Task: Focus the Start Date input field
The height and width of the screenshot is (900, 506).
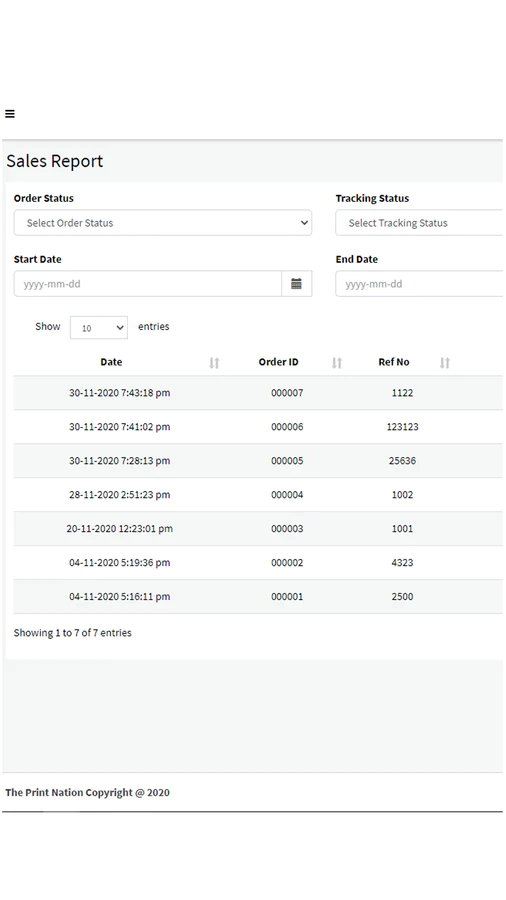Action: tap(148, 284)
